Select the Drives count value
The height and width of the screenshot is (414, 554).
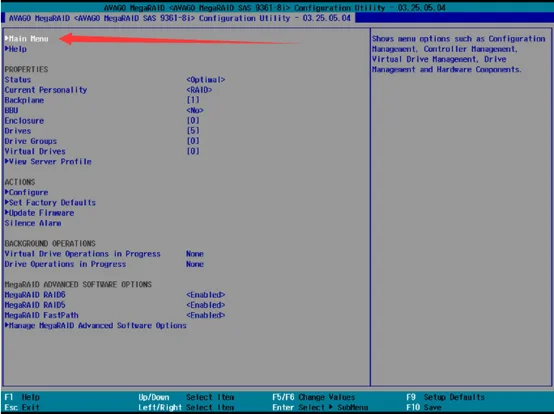(193, 131)
